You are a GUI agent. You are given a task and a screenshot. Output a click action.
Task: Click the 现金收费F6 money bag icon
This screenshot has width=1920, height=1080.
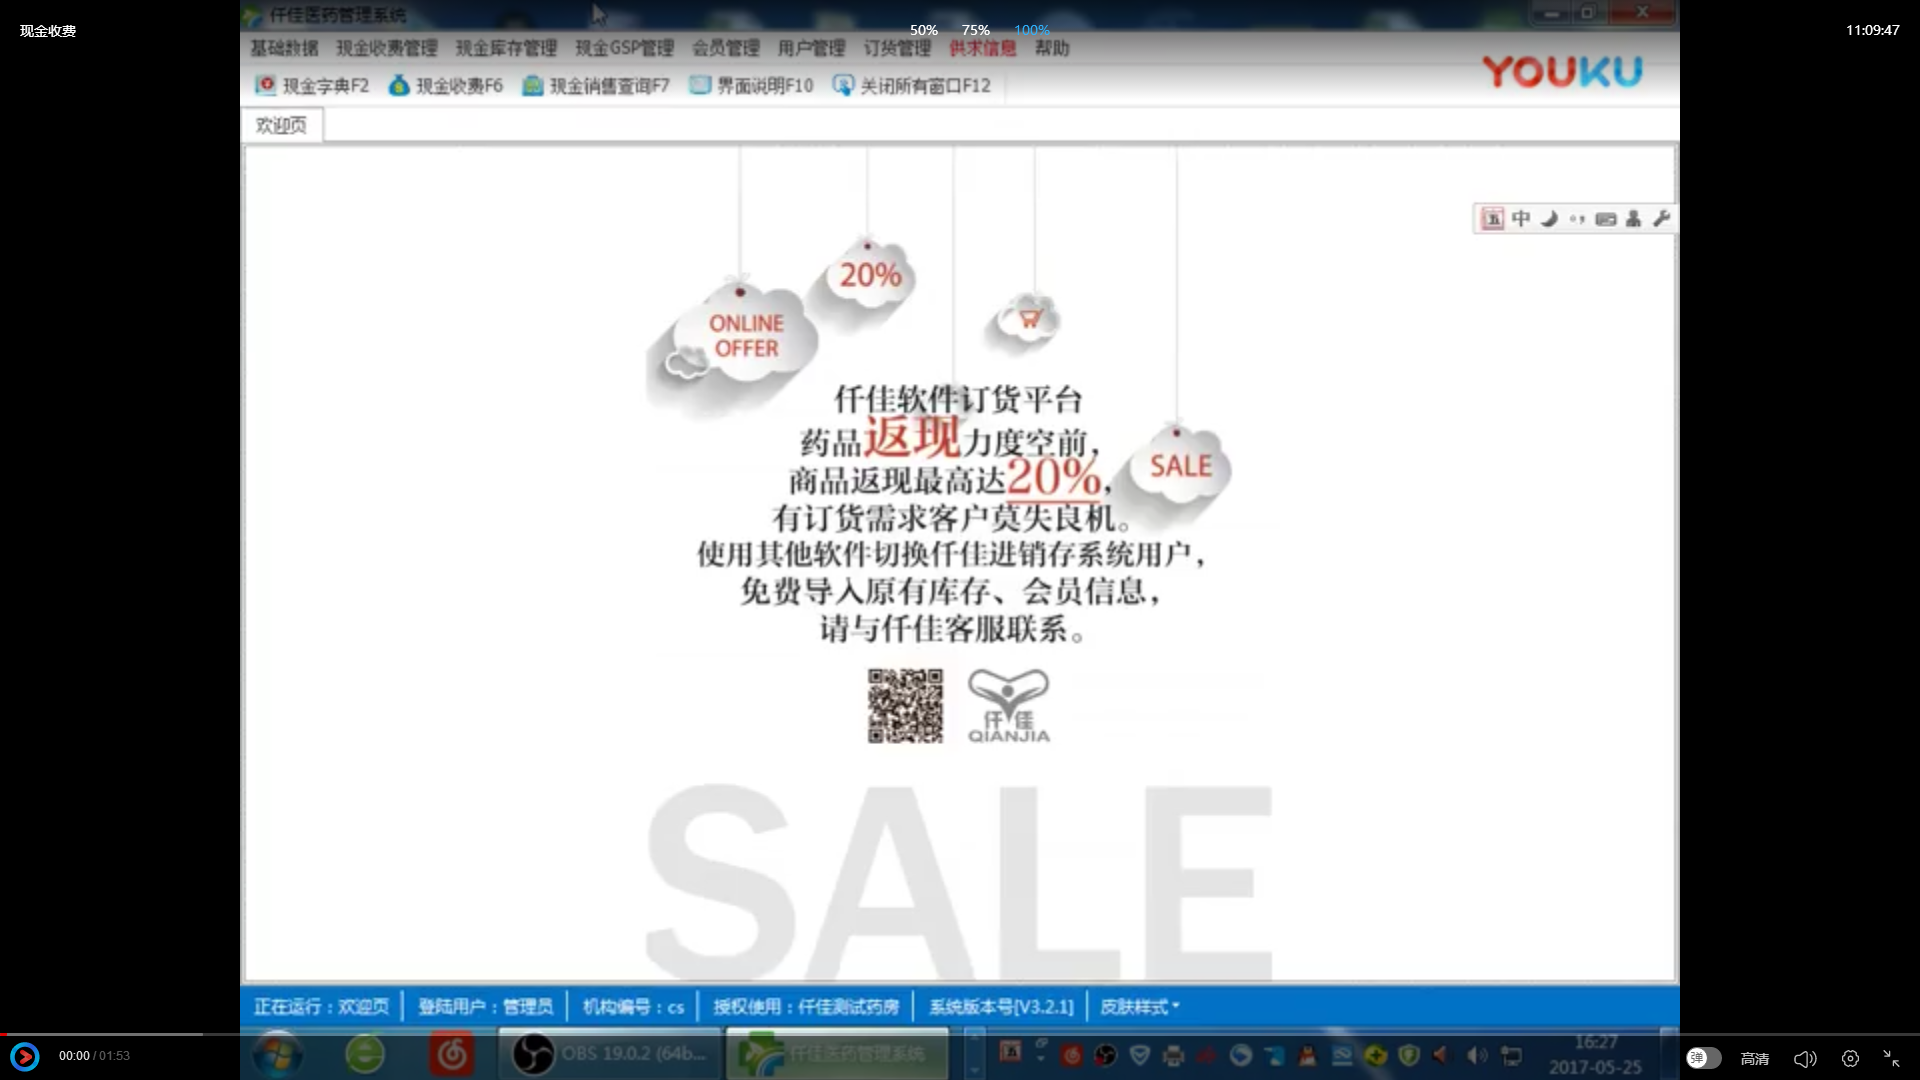point(399,85)
